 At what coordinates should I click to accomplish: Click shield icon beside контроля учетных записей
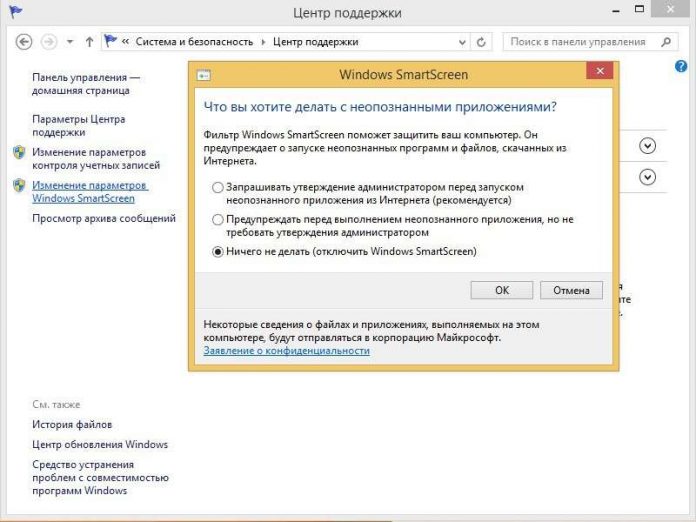pos(19,152)
